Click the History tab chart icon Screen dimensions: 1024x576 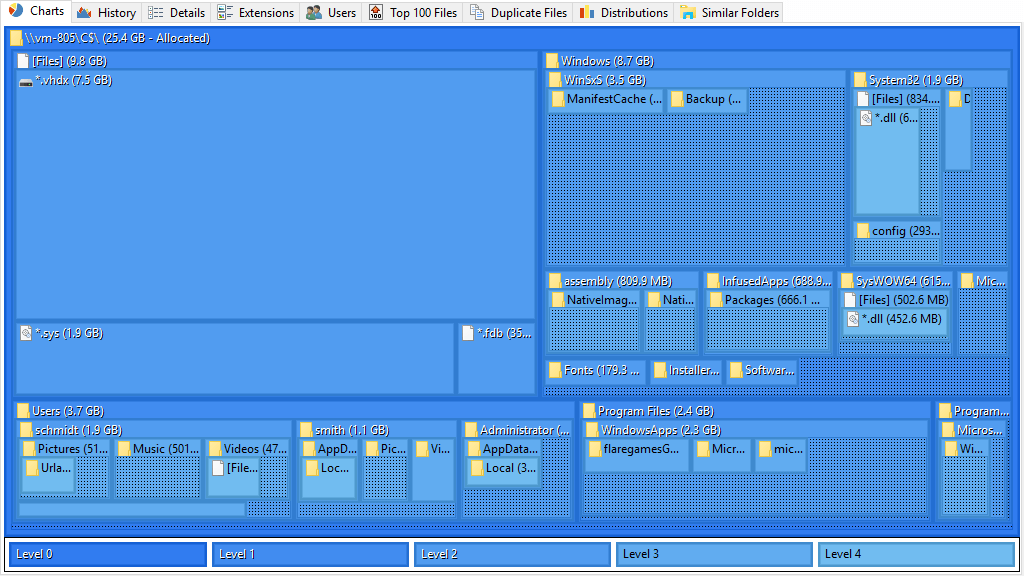84,12
